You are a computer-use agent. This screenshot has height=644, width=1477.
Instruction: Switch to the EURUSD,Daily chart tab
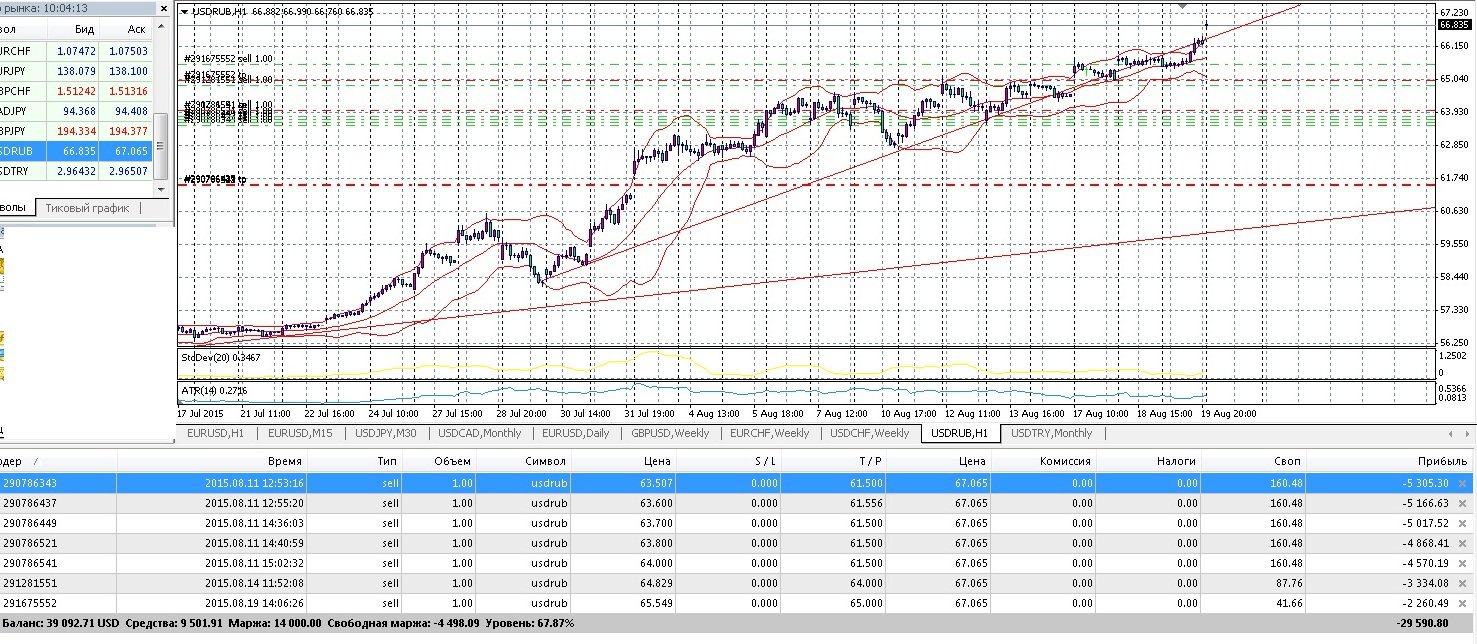pos(575,433)
